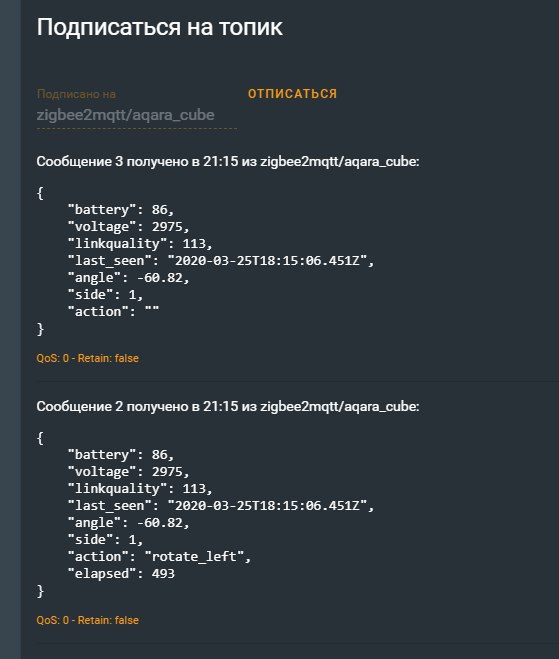The width and height of the screenshot is (559, 659).
Task: Click the QoS Retain line under message 3
Action: click(87, 358)
